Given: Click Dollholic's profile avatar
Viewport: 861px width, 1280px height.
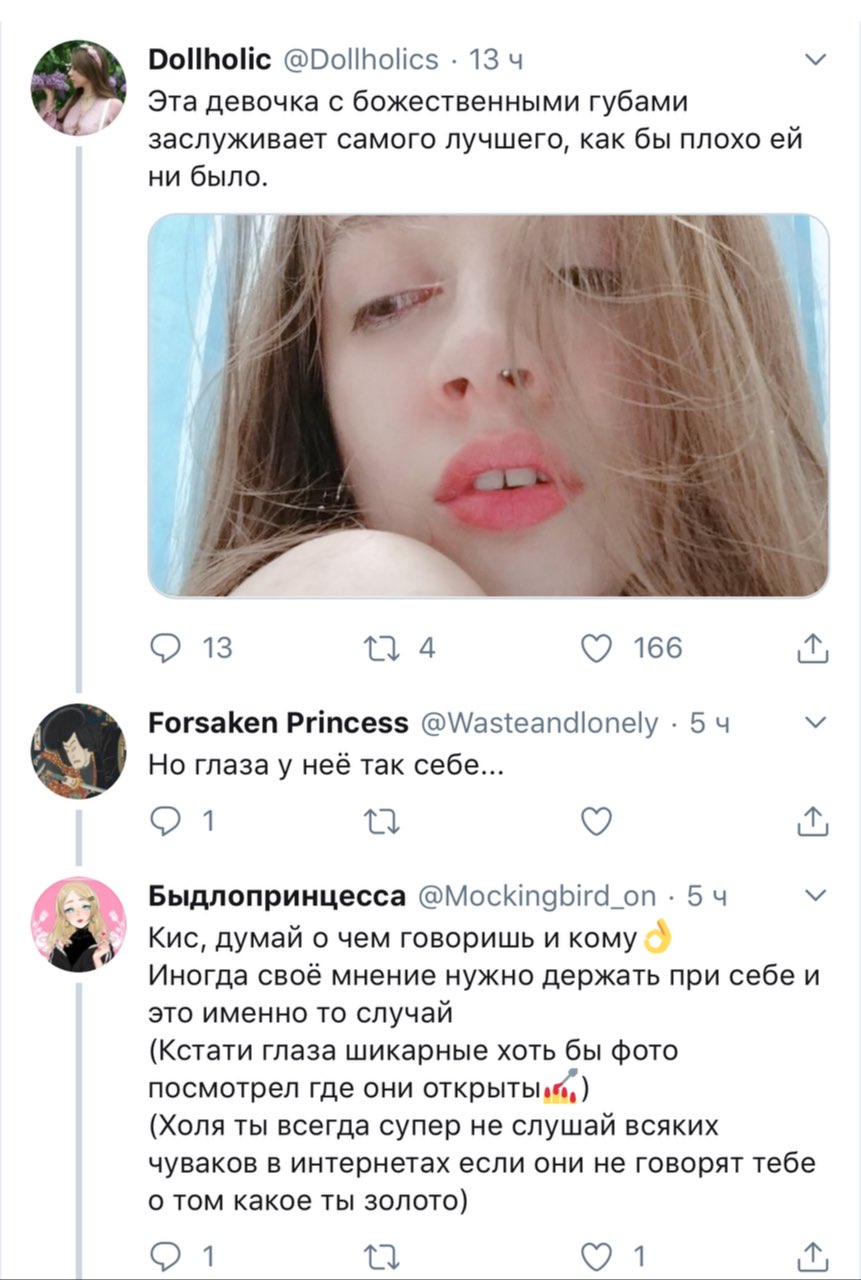Looking at the screenshot, I should [x=78, y=89].
